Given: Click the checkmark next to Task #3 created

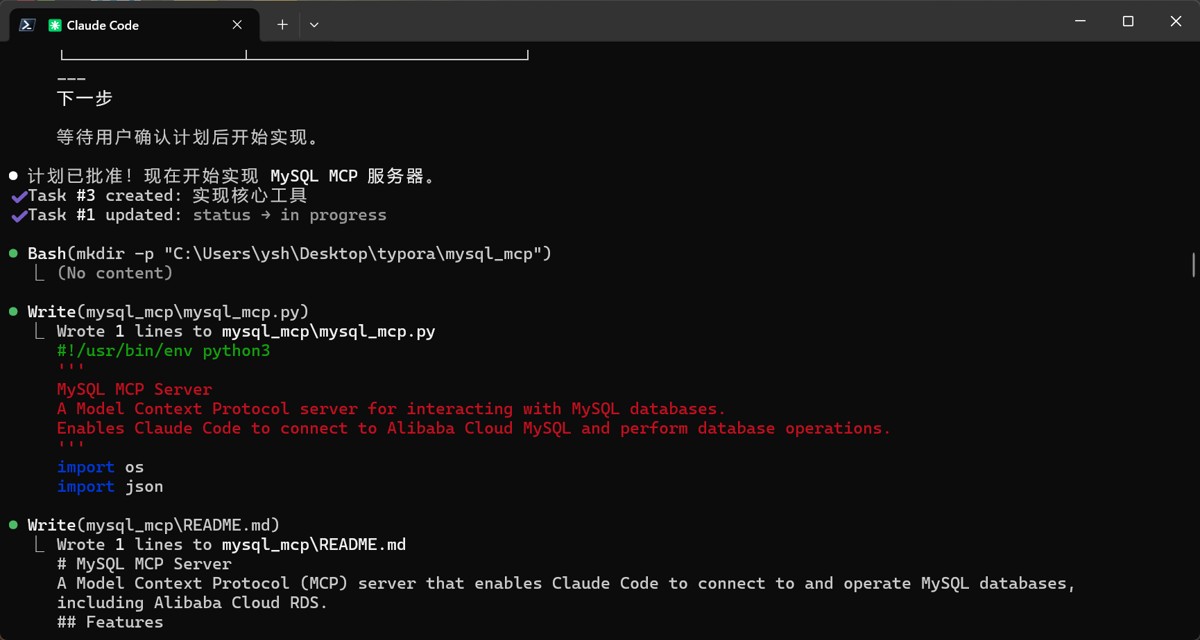Looking at the screenshot, I should pos(18,196).
